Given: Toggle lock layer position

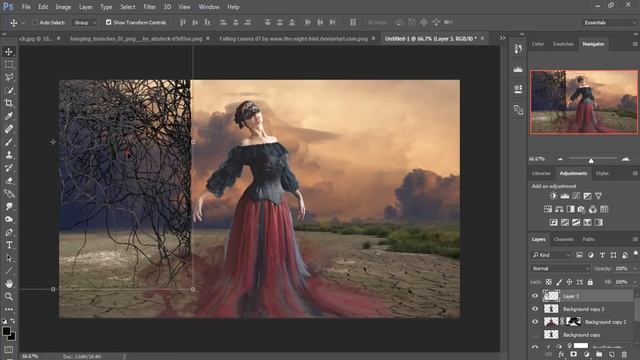Looking at the screenshot, I should click(x=569, y=282).
